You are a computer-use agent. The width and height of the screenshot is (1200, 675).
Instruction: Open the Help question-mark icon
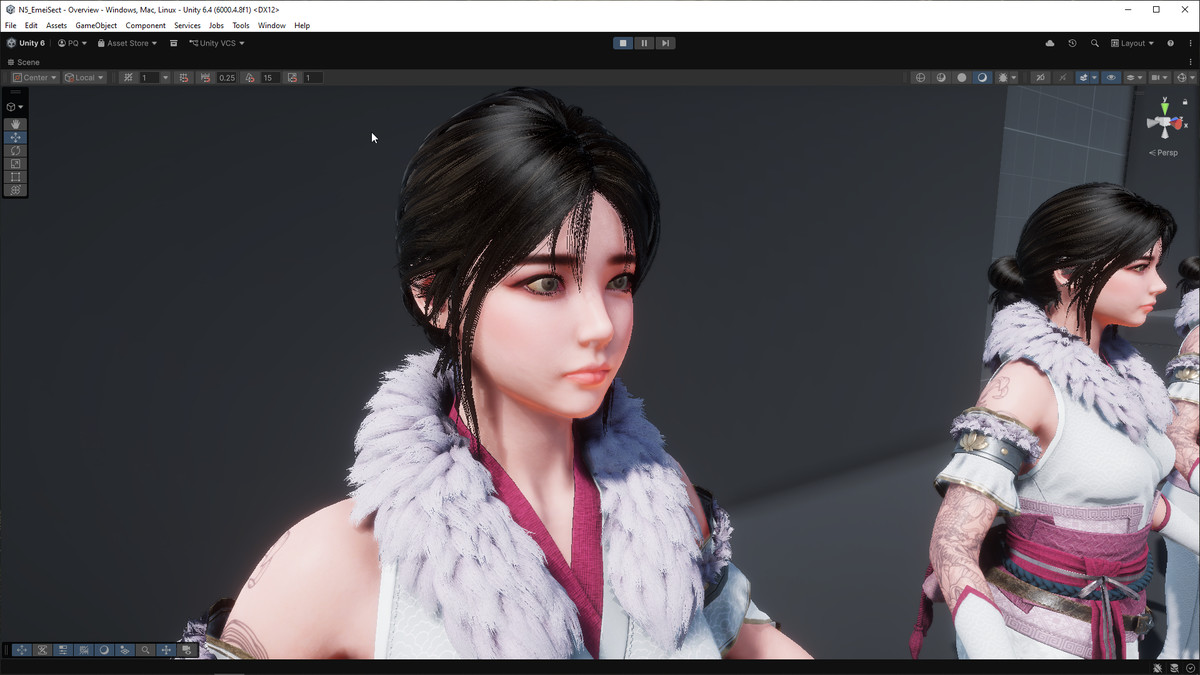coord(1170,43)
